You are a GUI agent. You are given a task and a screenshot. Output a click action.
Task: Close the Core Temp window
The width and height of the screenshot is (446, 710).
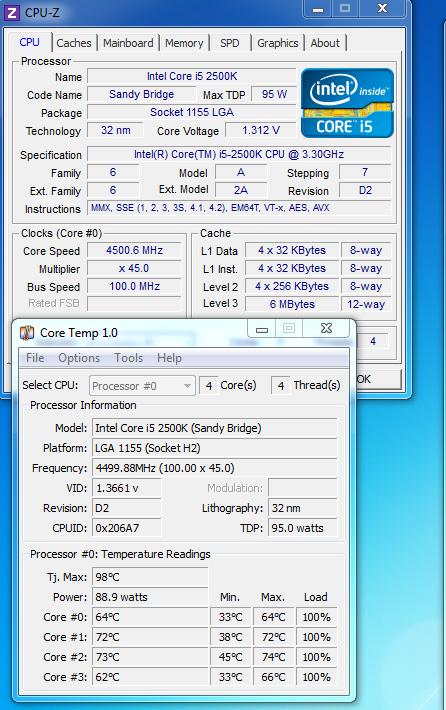[326, 329]
